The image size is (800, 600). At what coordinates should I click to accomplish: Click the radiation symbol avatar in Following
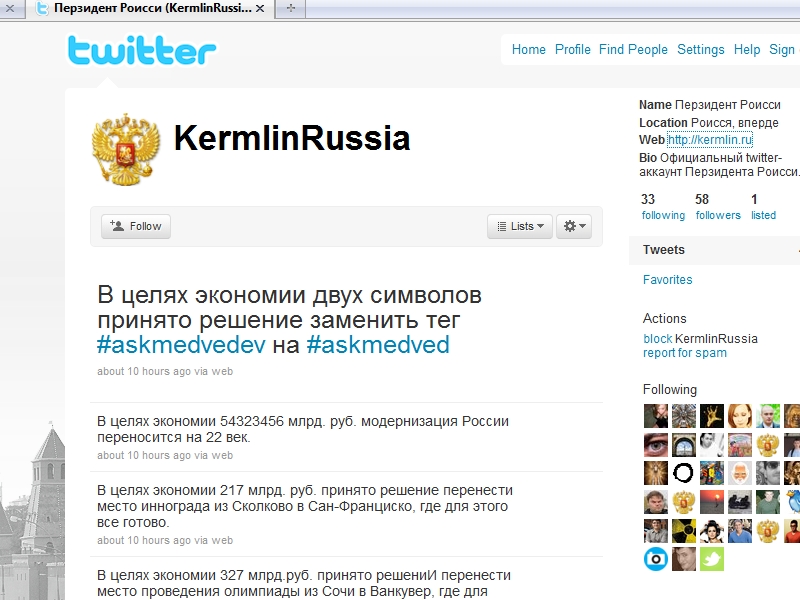click(684, 531)
